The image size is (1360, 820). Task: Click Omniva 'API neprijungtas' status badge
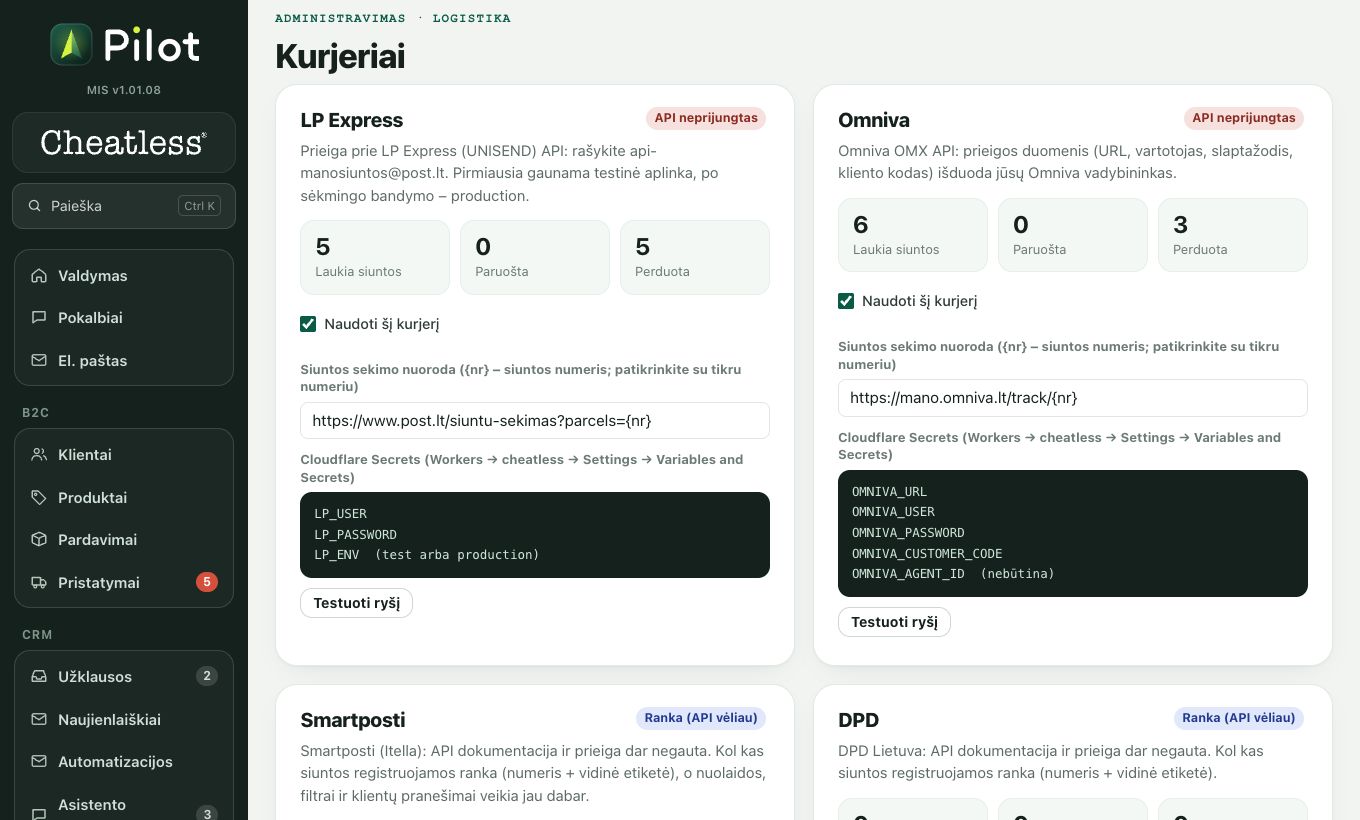click(x=1244, y=118)
